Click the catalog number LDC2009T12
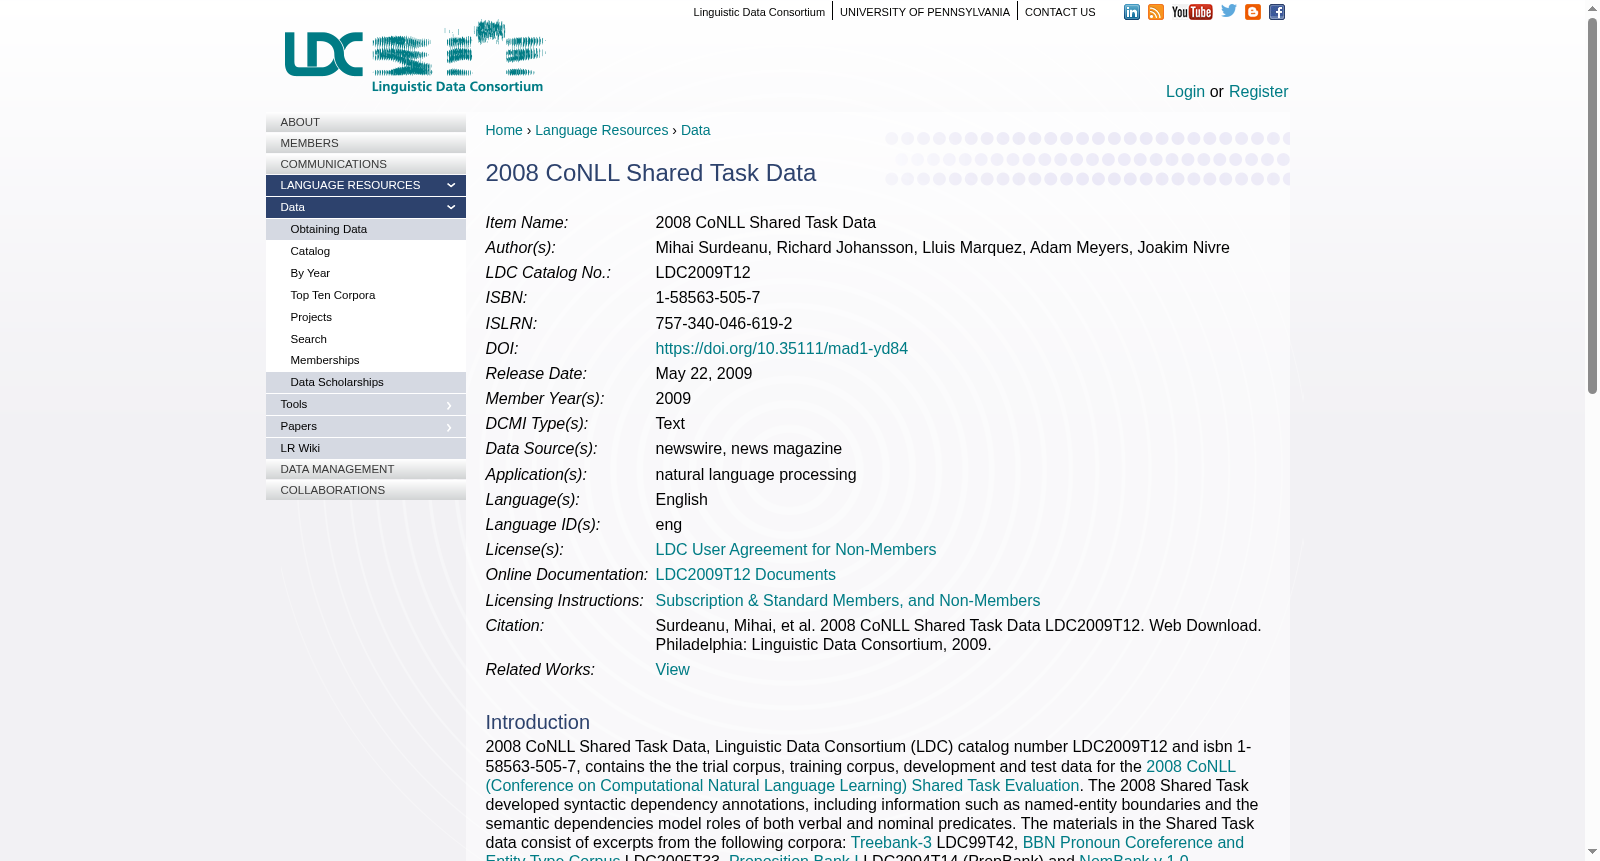Screen dimensions: 1600x861 pyautogui.click(x=702, y=272)
